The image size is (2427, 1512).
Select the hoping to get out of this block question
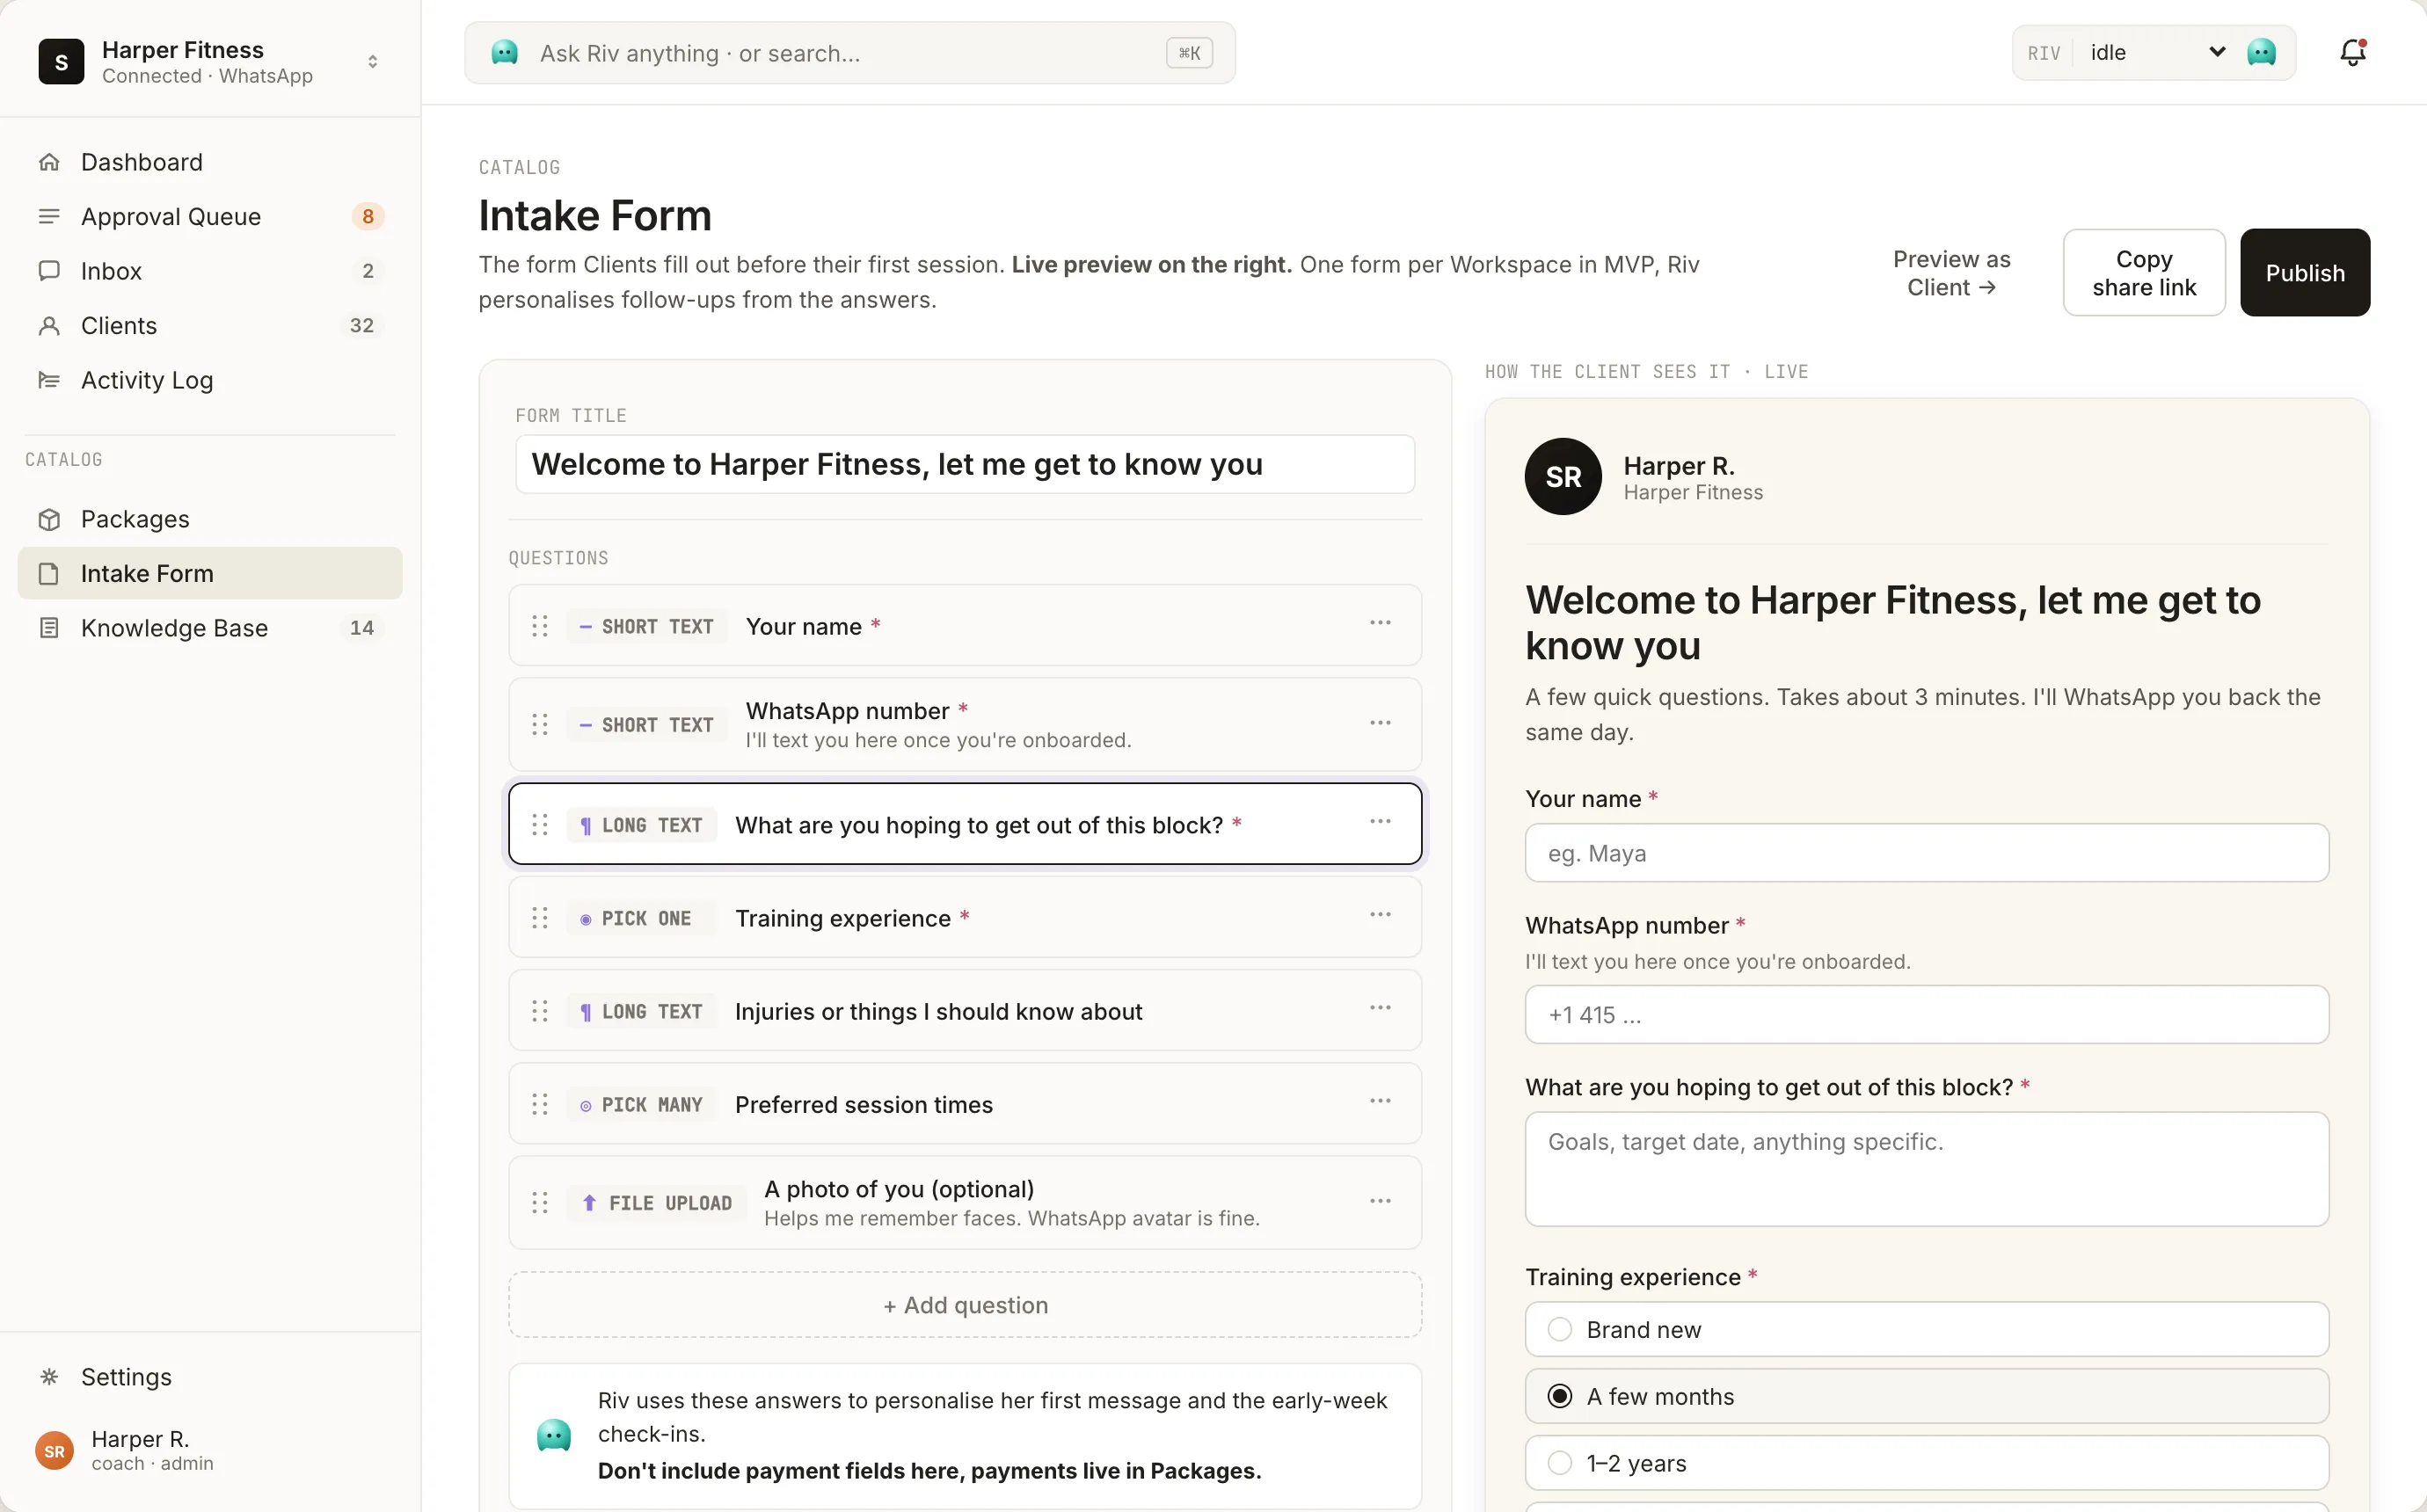click(965, 824)
